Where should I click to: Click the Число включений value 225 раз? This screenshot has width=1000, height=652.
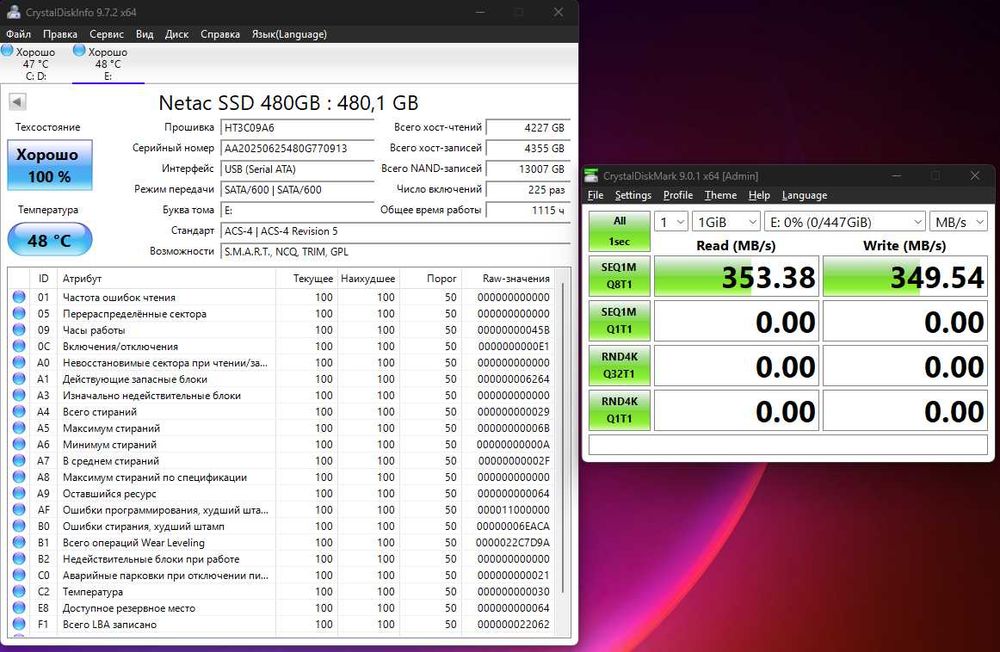point(527,189)
